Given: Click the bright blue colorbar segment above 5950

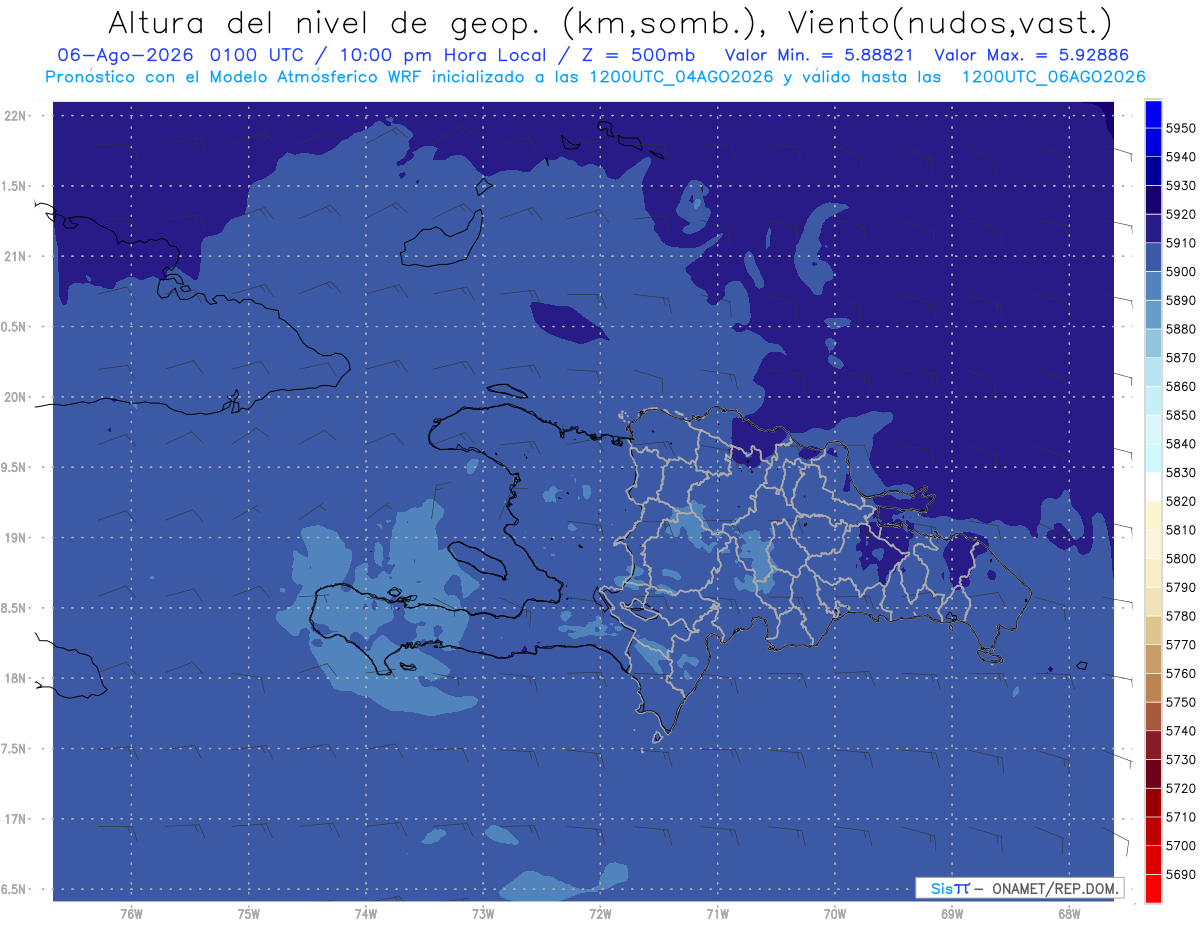Looking at the screenshot, I should point(1152,114).
